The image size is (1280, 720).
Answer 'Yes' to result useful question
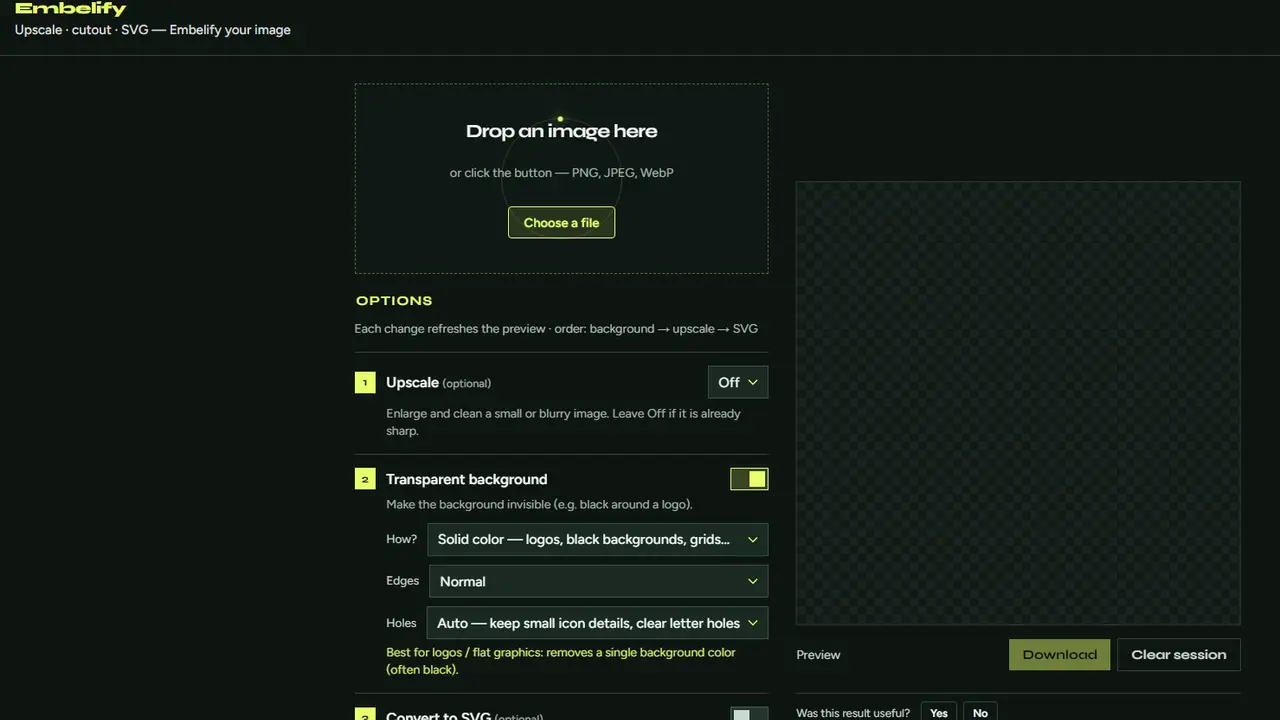pos(939,713)
